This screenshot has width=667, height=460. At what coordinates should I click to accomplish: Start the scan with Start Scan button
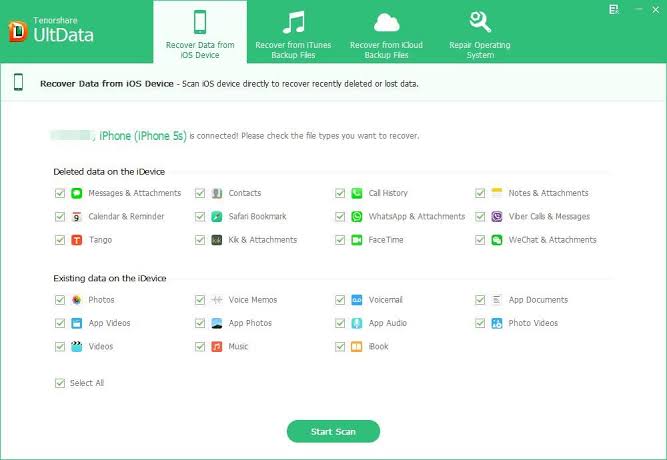(333, 431)
